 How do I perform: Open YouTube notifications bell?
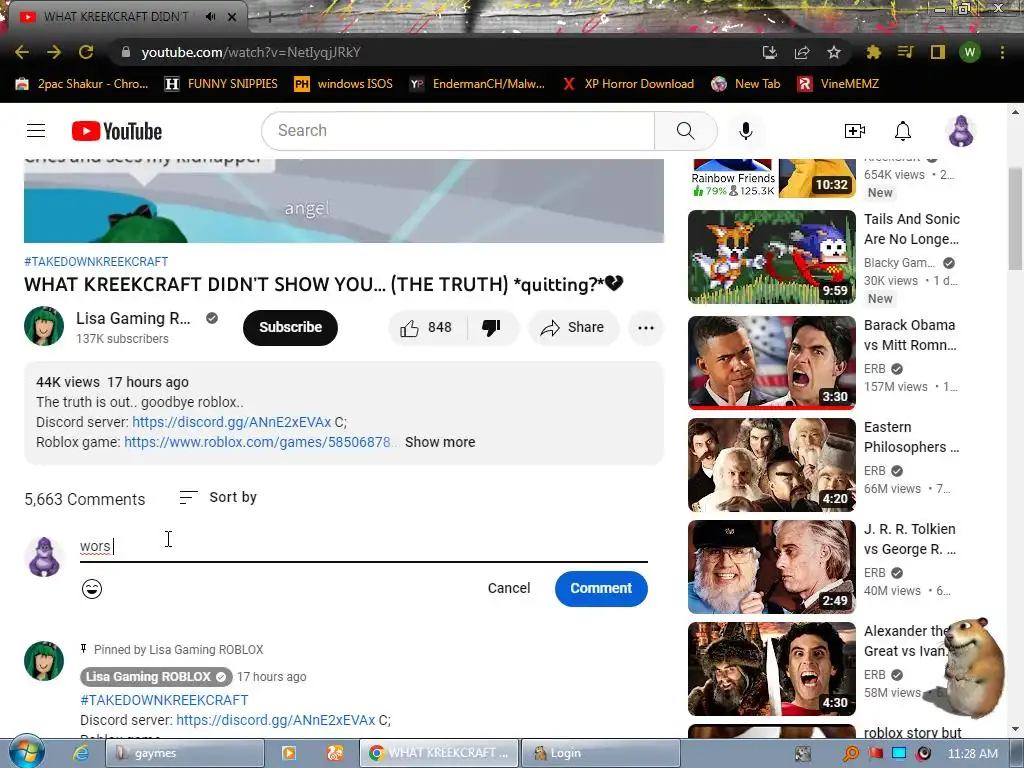903,131
